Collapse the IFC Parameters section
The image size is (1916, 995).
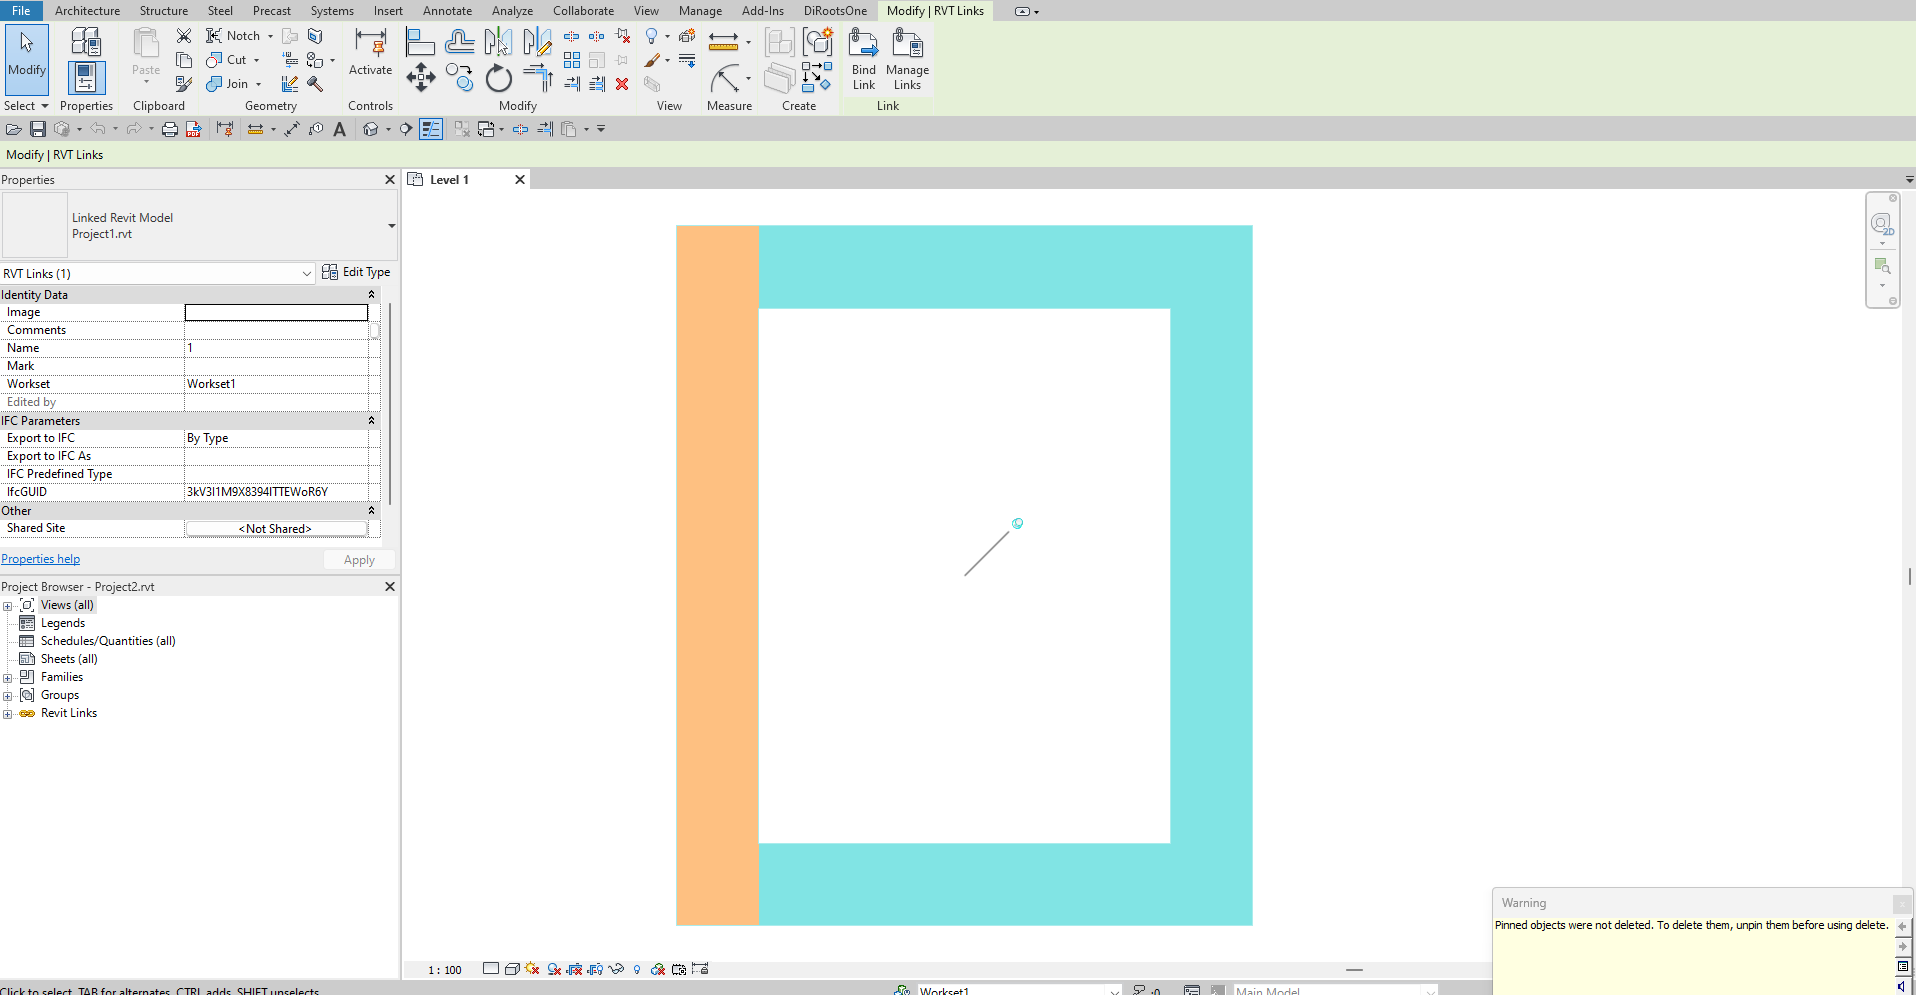tap(371, 421)
